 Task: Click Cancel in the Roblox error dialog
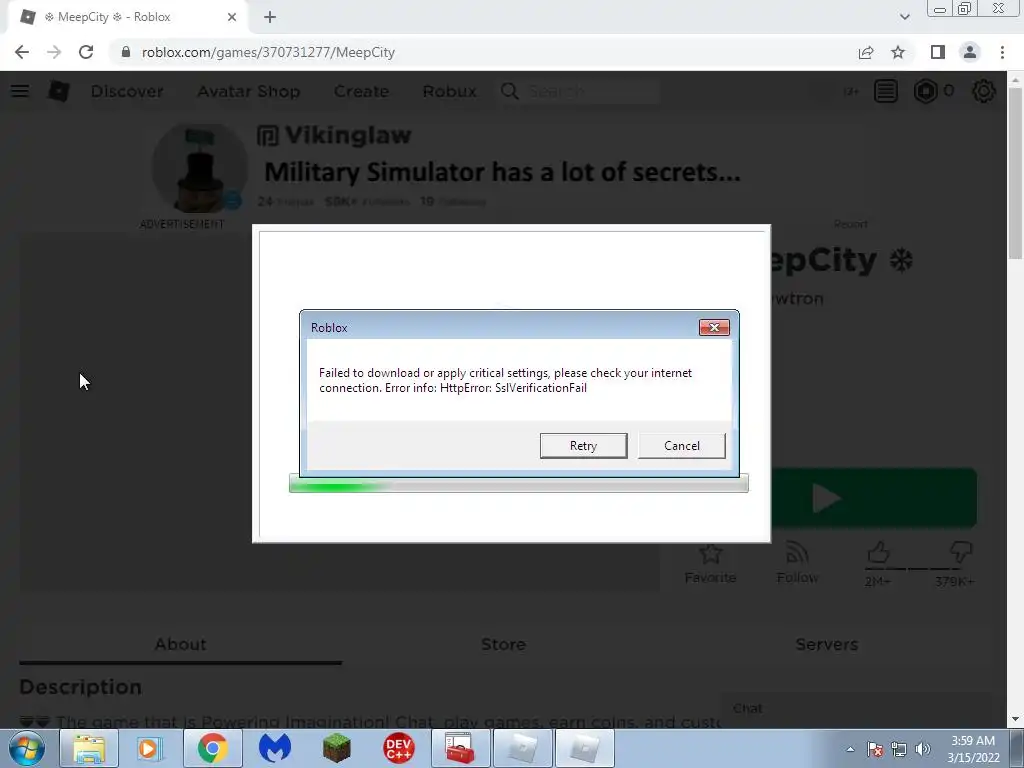tap(681, 445)
